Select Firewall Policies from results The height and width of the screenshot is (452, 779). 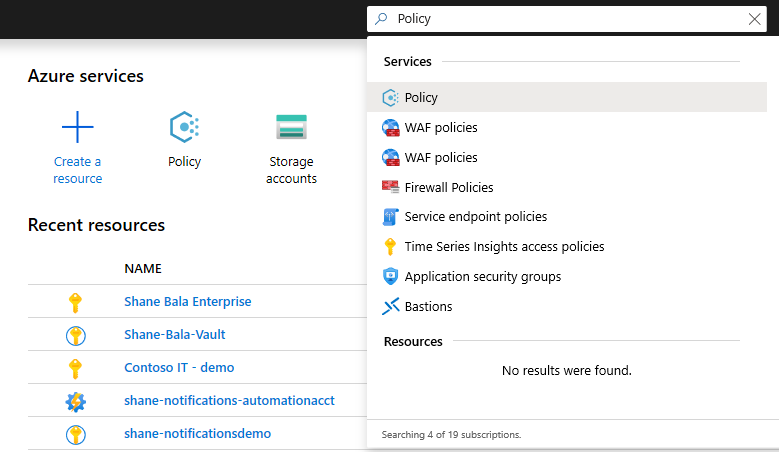[x=567, y=187]
